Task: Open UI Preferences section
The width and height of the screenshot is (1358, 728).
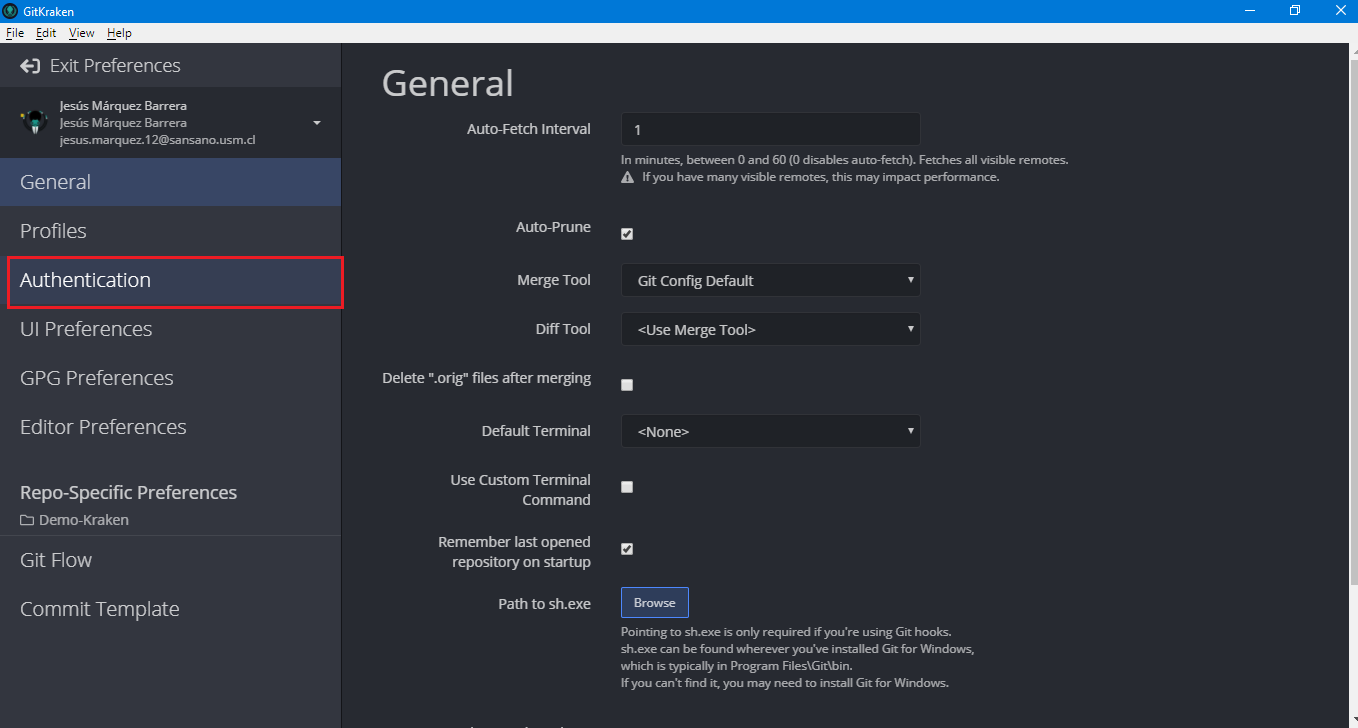Action: (x=170, y=329)
